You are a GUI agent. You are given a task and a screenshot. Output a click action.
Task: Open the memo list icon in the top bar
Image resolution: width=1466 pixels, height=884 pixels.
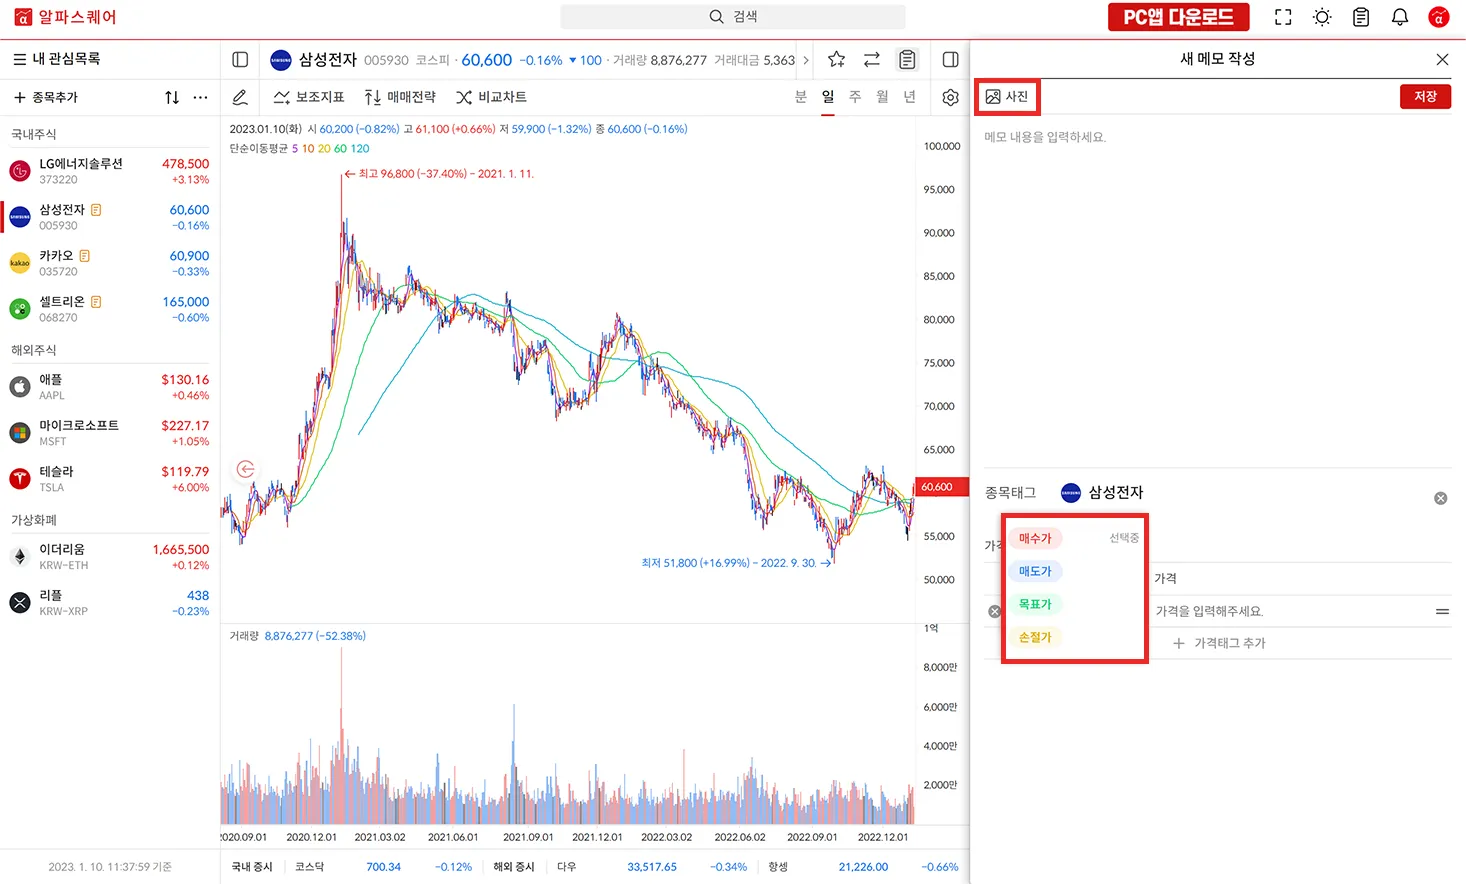coord(1361,17)
